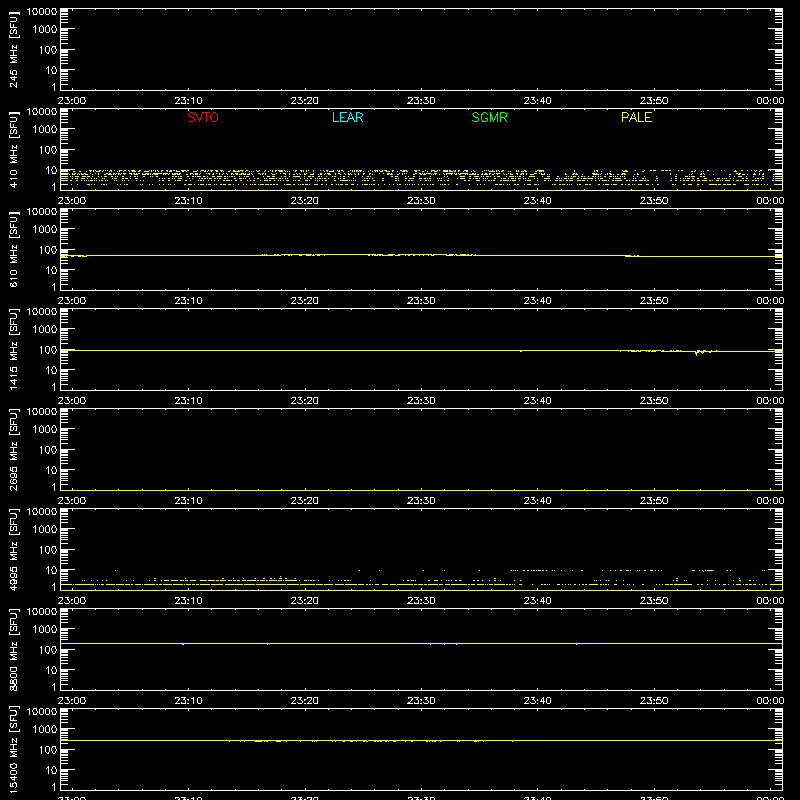Select the 410 MHz [SFU] axis title
This screenshot has height=800, width=800.
14,149
